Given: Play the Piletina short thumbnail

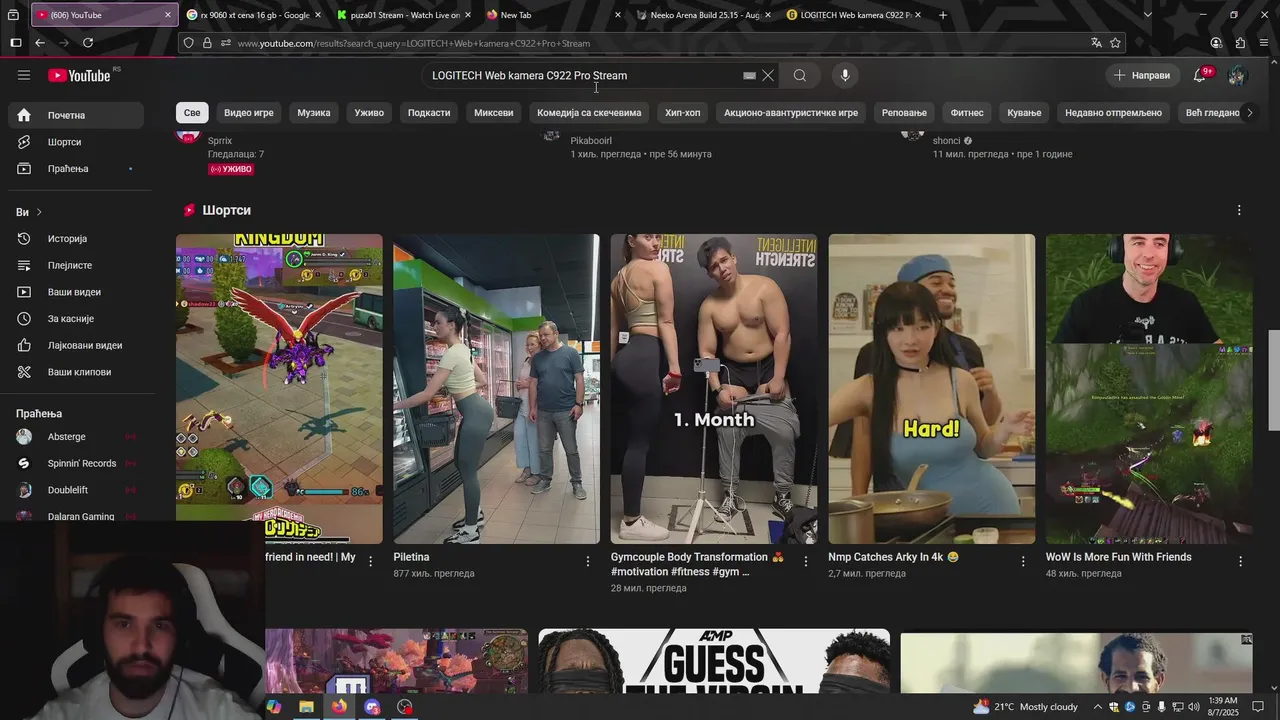Looking at the screenshot, I should 496,389.
